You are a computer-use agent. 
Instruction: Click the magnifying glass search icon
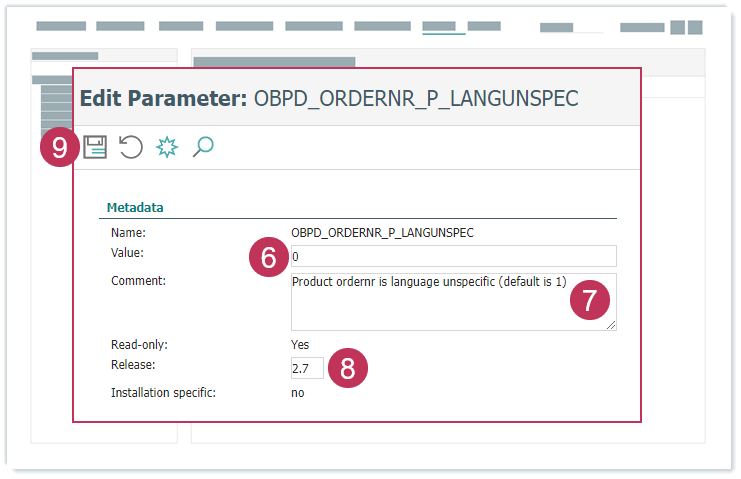(203, 148)
